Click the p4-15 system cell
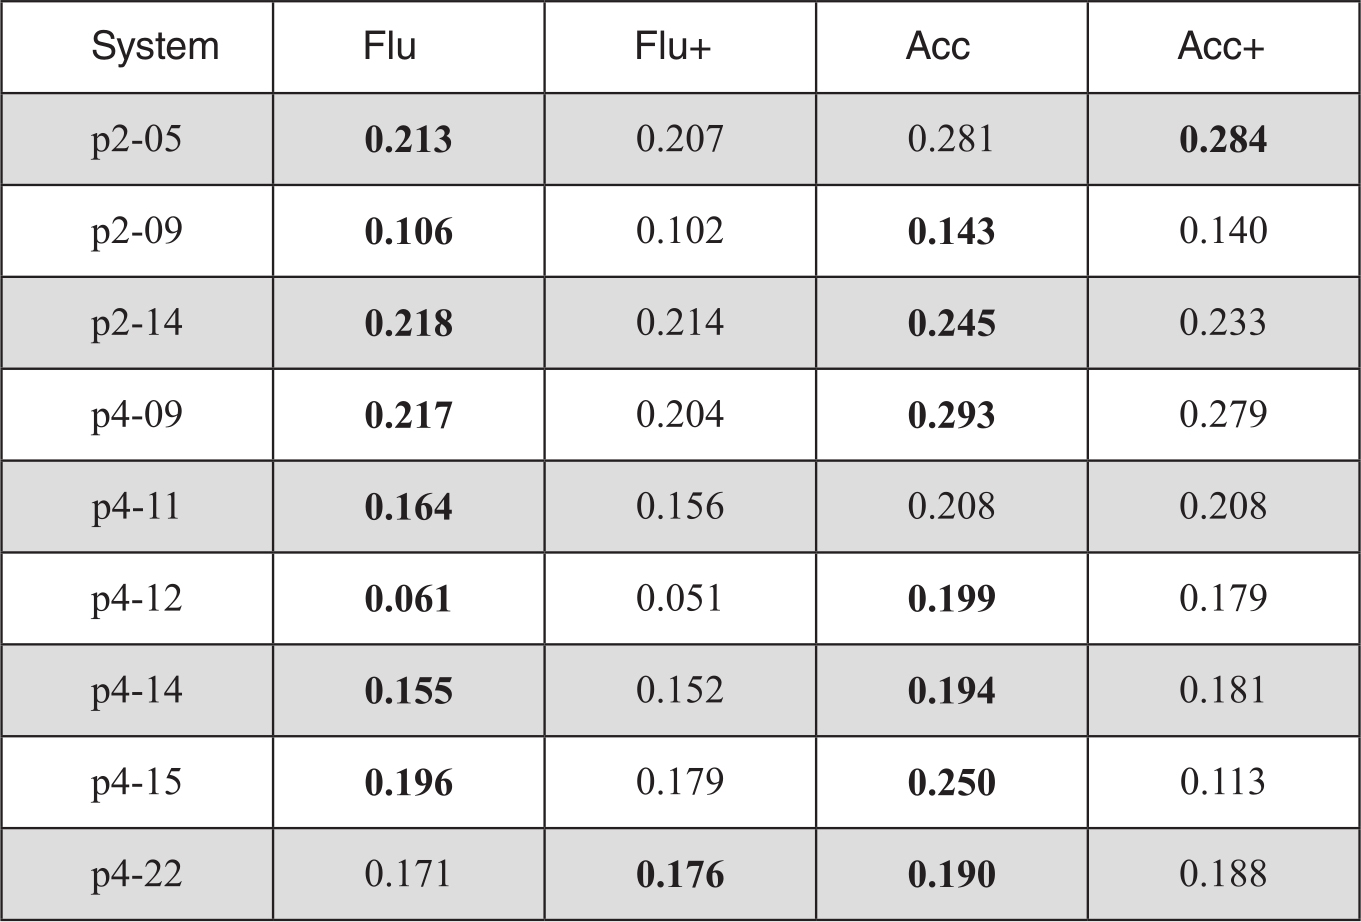 tap(137, 783)
